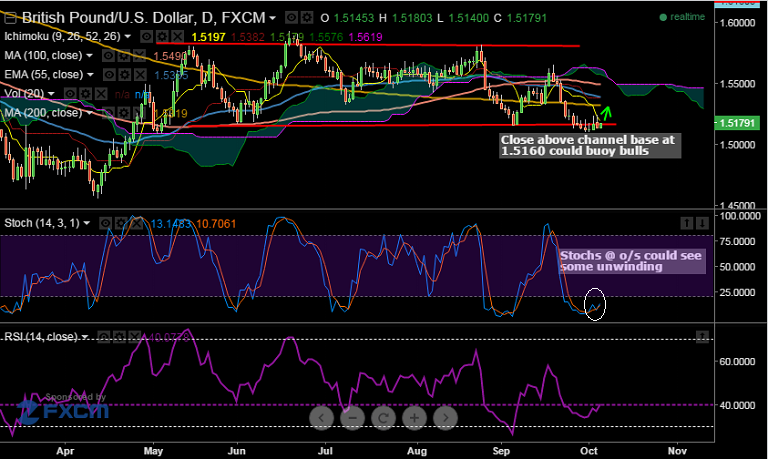Open Stoch (14, 3, 1) settings gear
The width and height of the screenshot is (768, 459).
[x=121, y=223]
